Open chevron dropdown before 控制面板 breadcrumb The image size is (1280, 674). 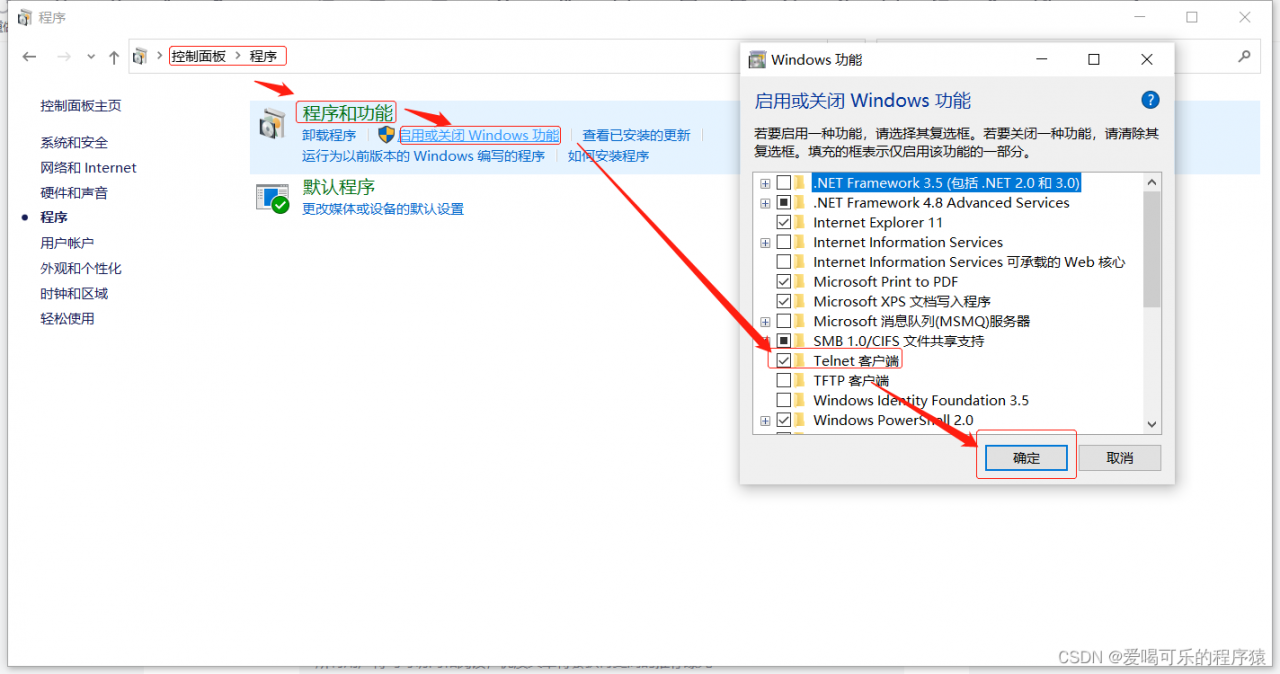tap(160, 56)
